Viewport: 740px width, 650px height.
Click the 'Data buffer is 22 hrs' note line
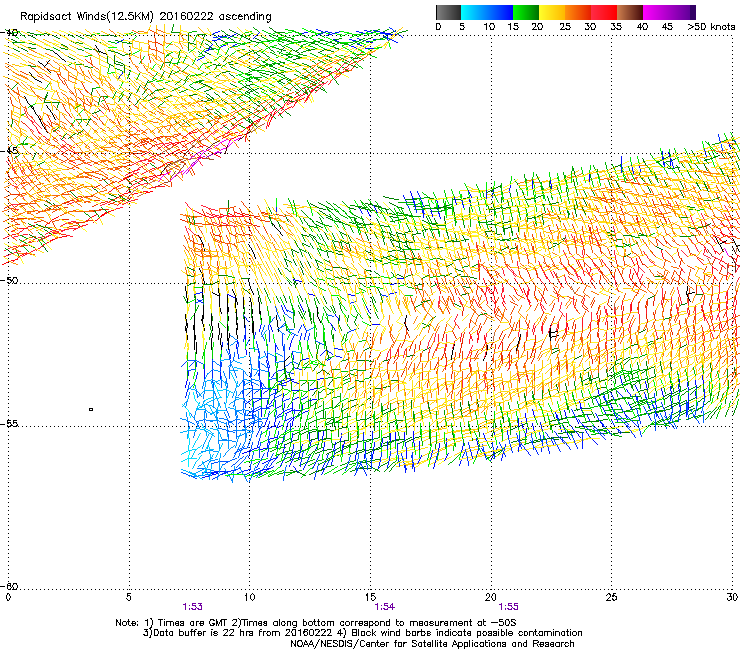tap(362, 633)
